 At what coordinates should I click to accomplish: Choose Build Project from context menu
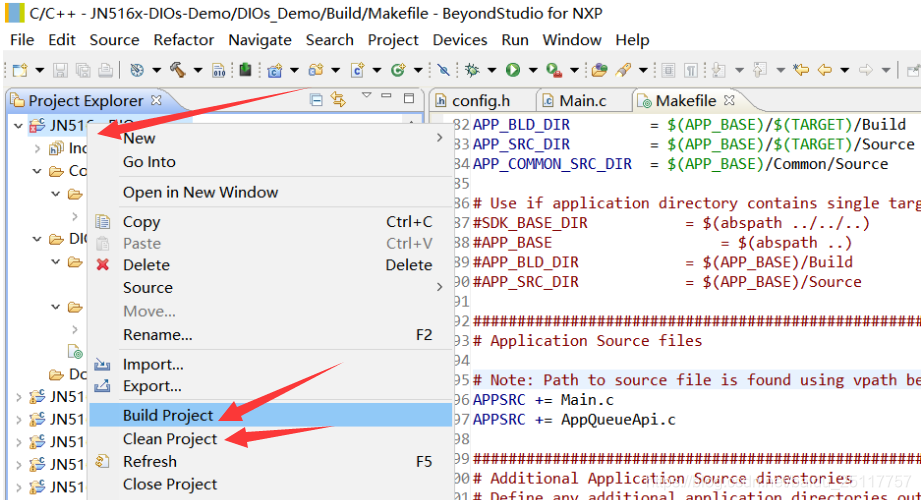point(271,415)
